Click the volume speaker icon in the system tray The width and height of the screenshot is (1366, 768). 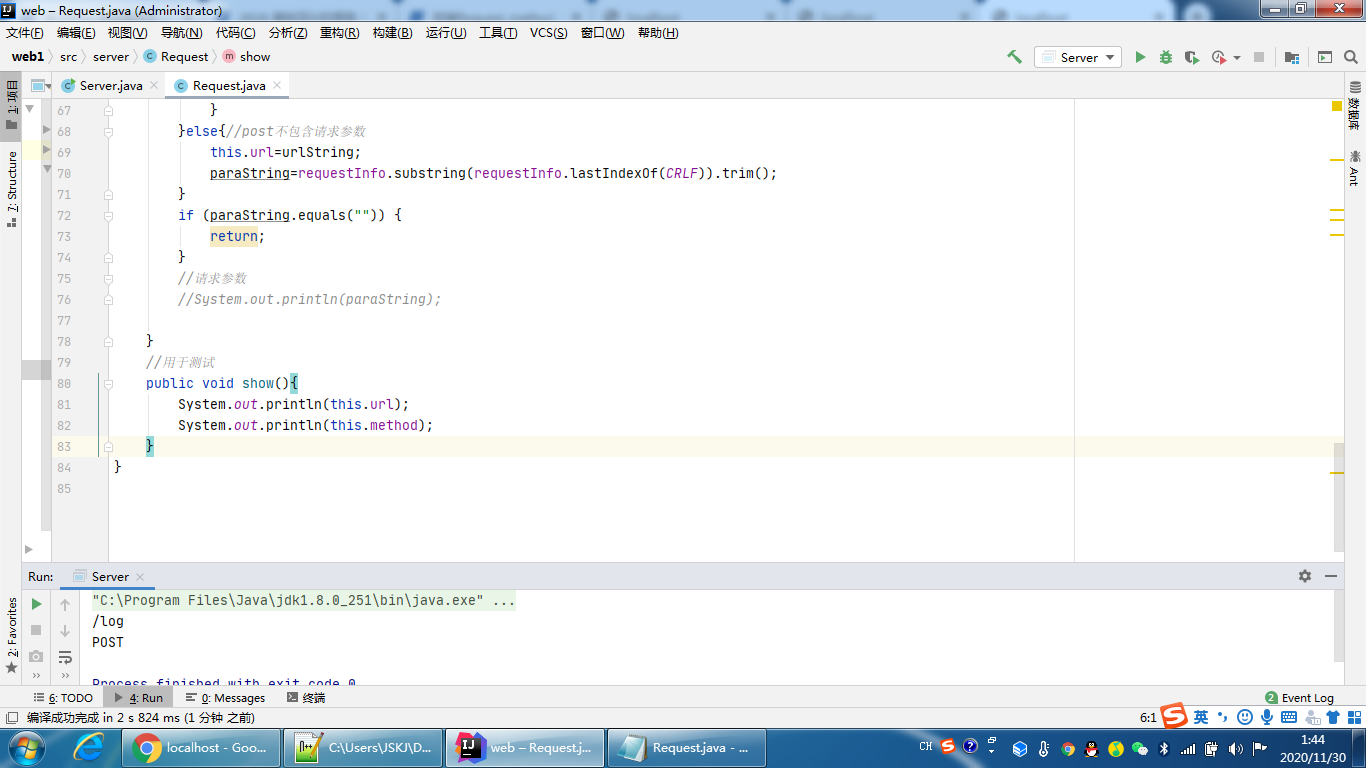tap(1235, 748)
